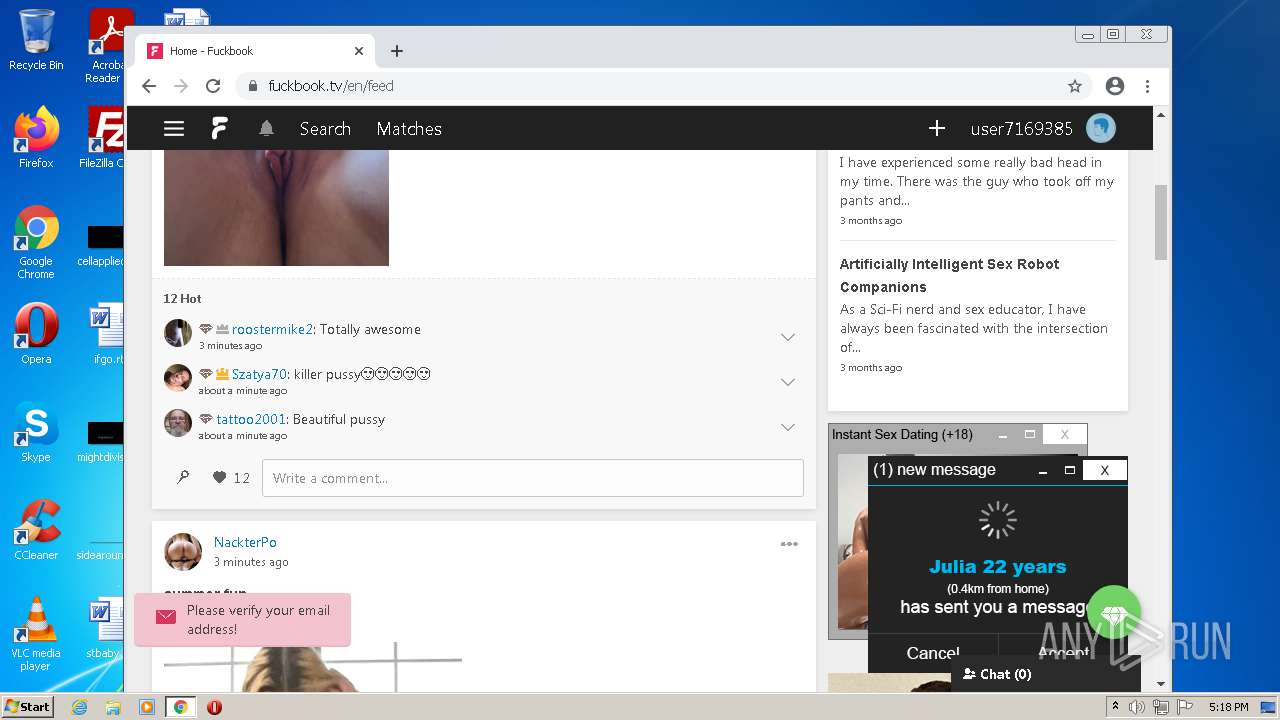Click the 12 Hot label

tap(182, 298)
